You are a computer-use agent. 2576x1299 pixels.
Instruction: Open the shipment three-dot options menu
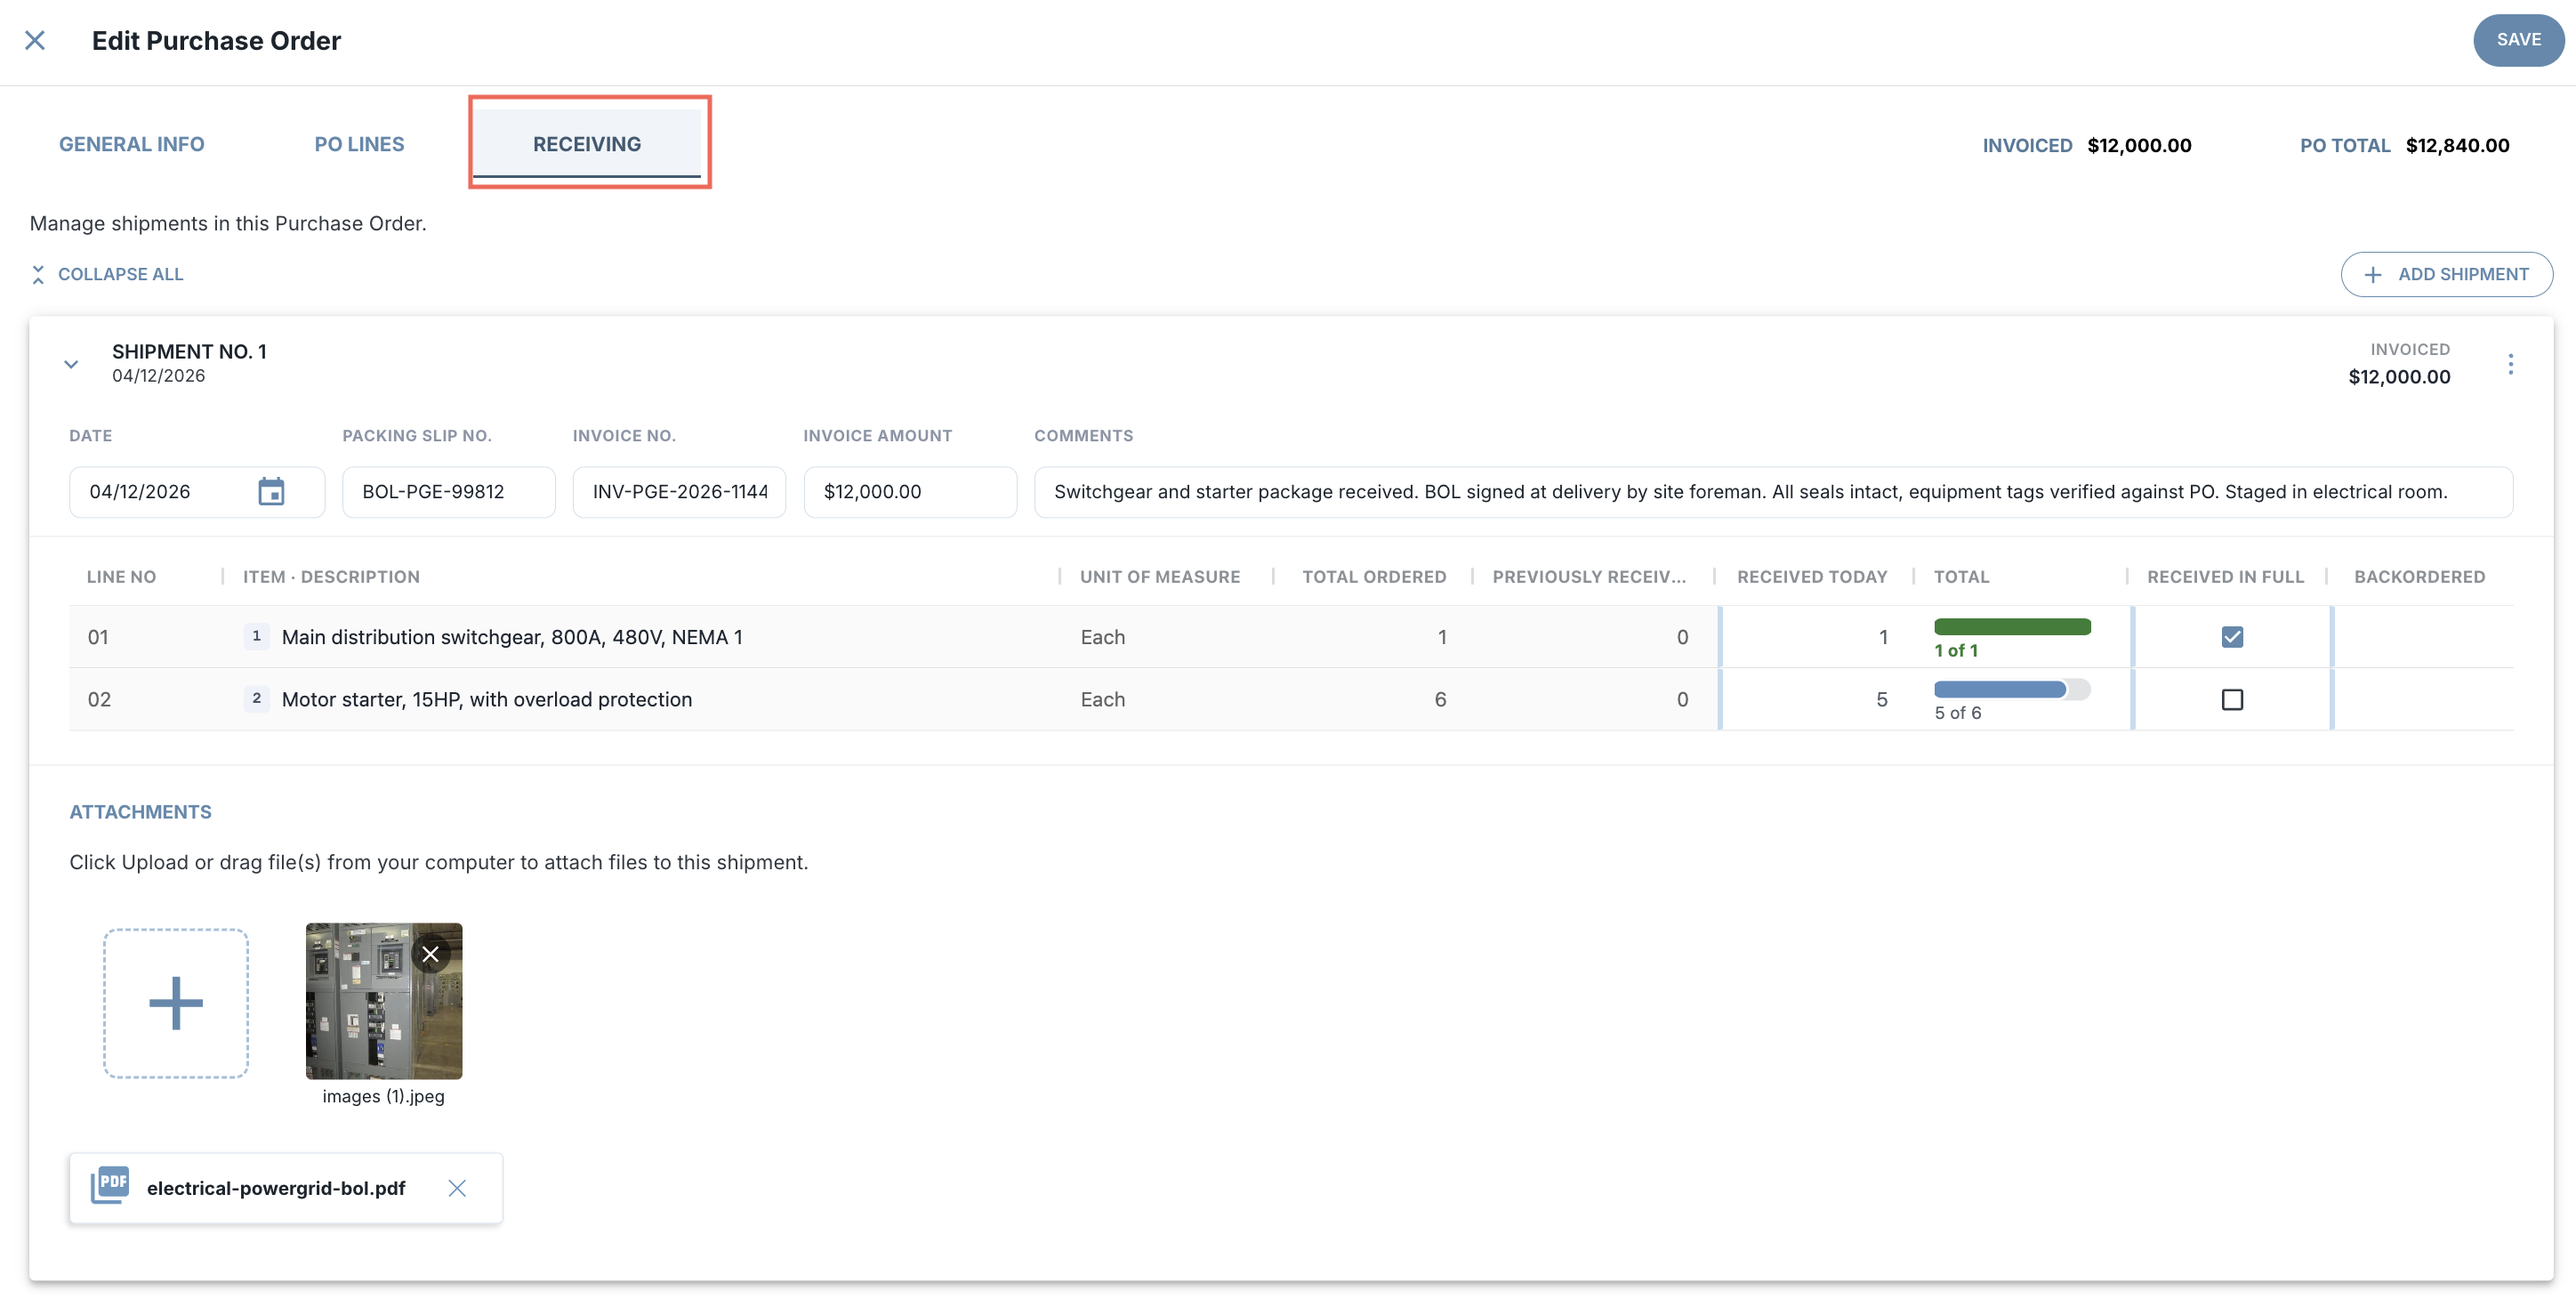[2510, 364]
